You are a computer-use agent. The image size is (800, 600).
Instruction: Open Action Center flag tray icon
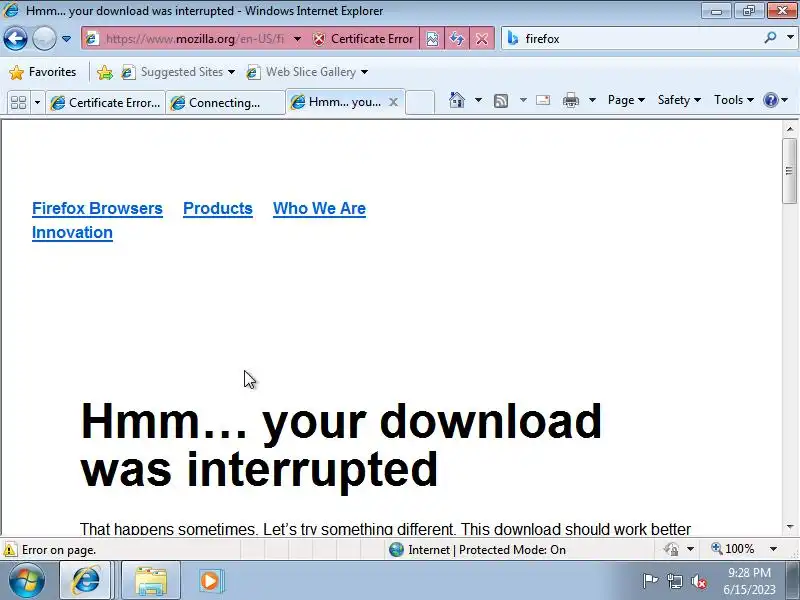coord(649,581)
